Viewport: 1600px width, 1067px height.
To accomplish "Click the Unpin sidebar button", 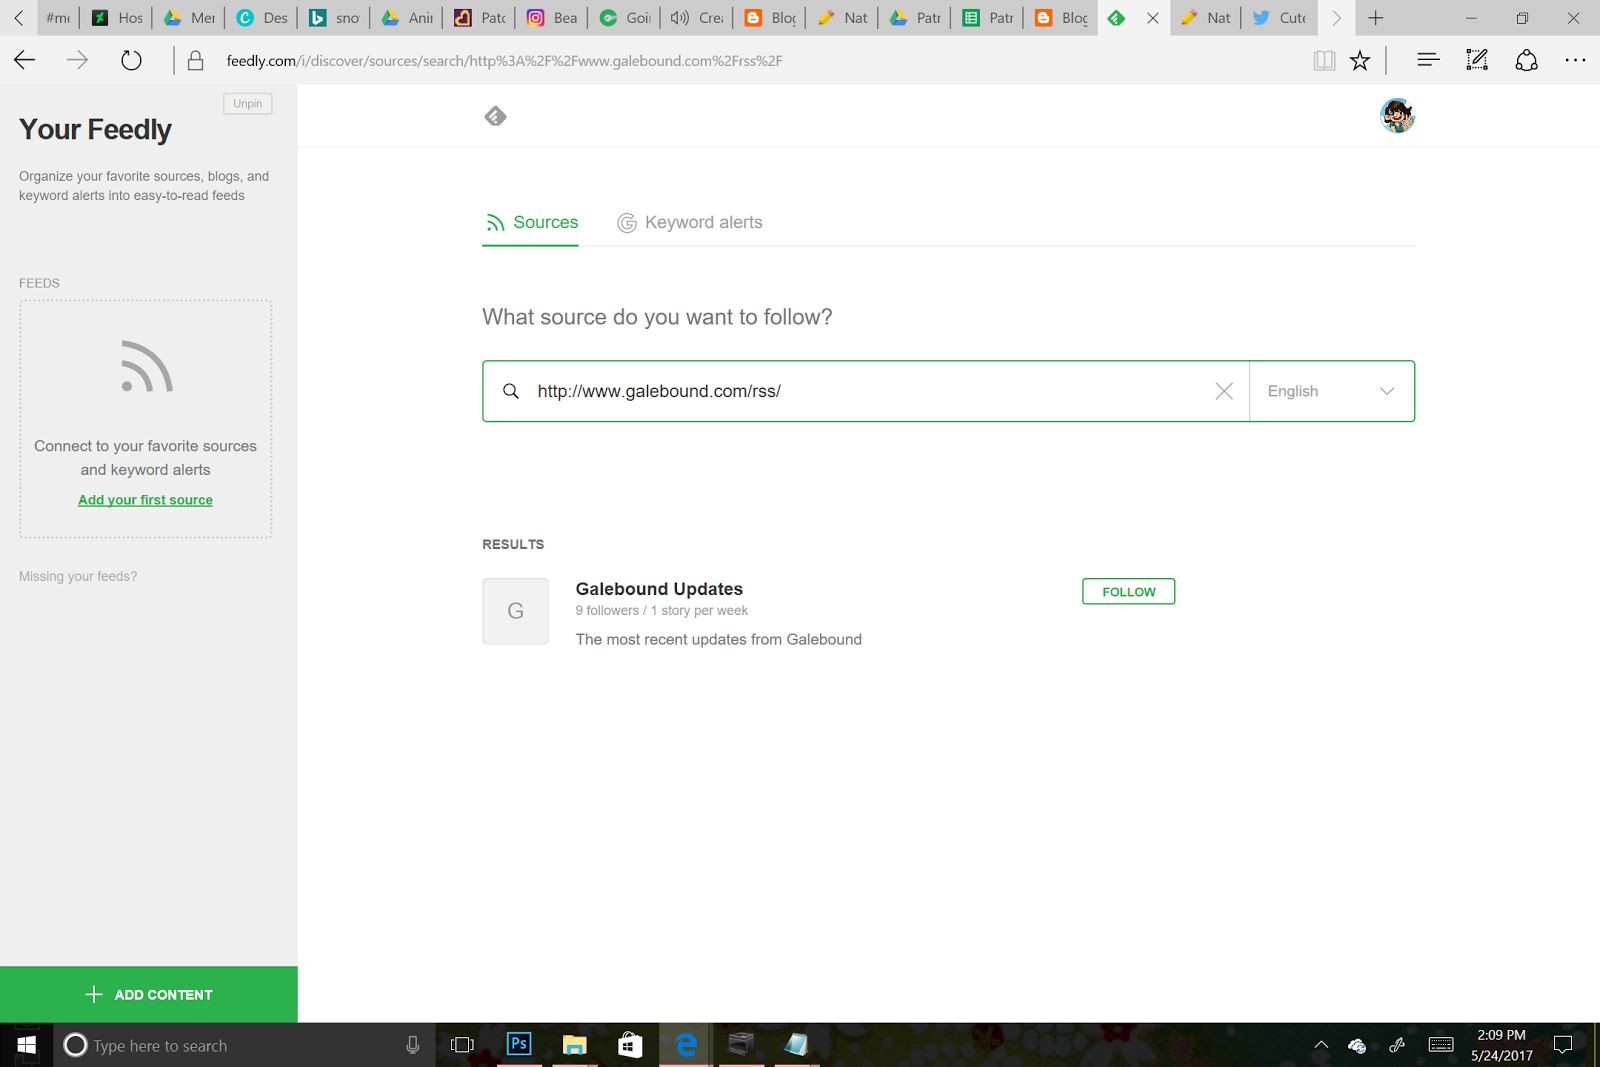I will coord(248,104).
